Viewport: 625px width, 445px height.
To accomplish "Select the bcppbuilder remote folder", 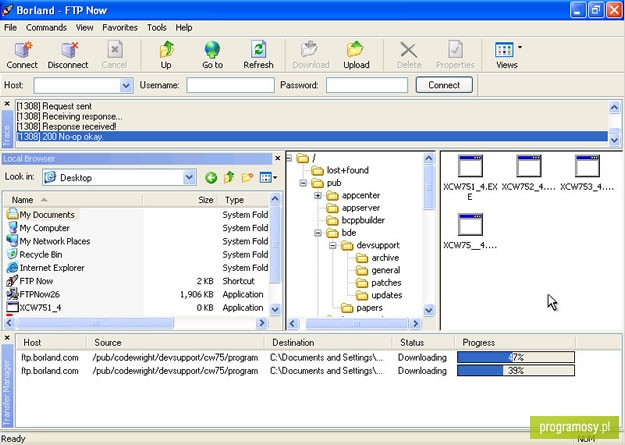I will [x=356, y=220].
